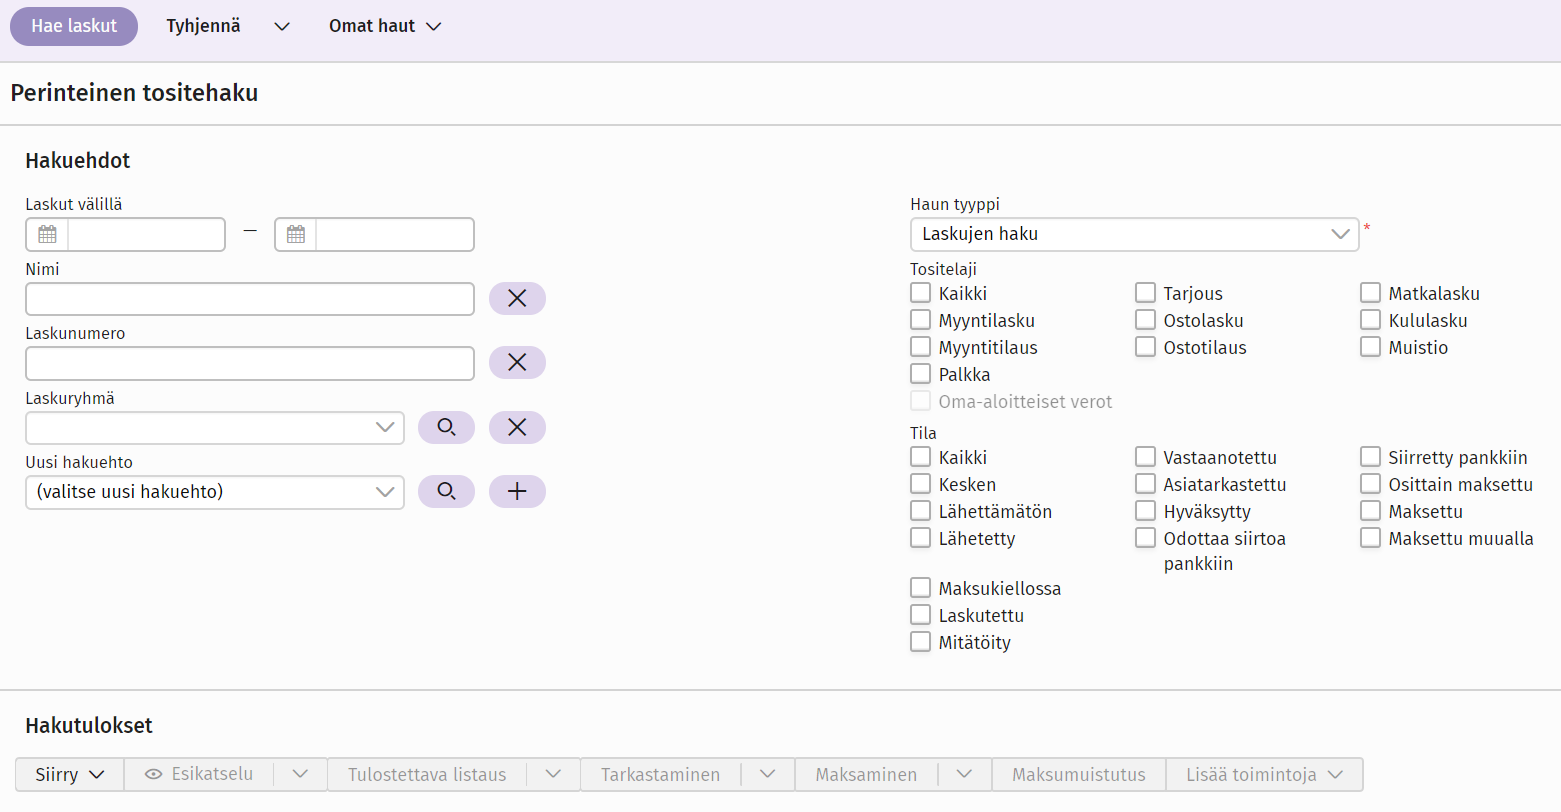Clear the Nimi field with X
Image resolution: width=1561 pixels, height=812 pixels.
click(x=517, y=298)
